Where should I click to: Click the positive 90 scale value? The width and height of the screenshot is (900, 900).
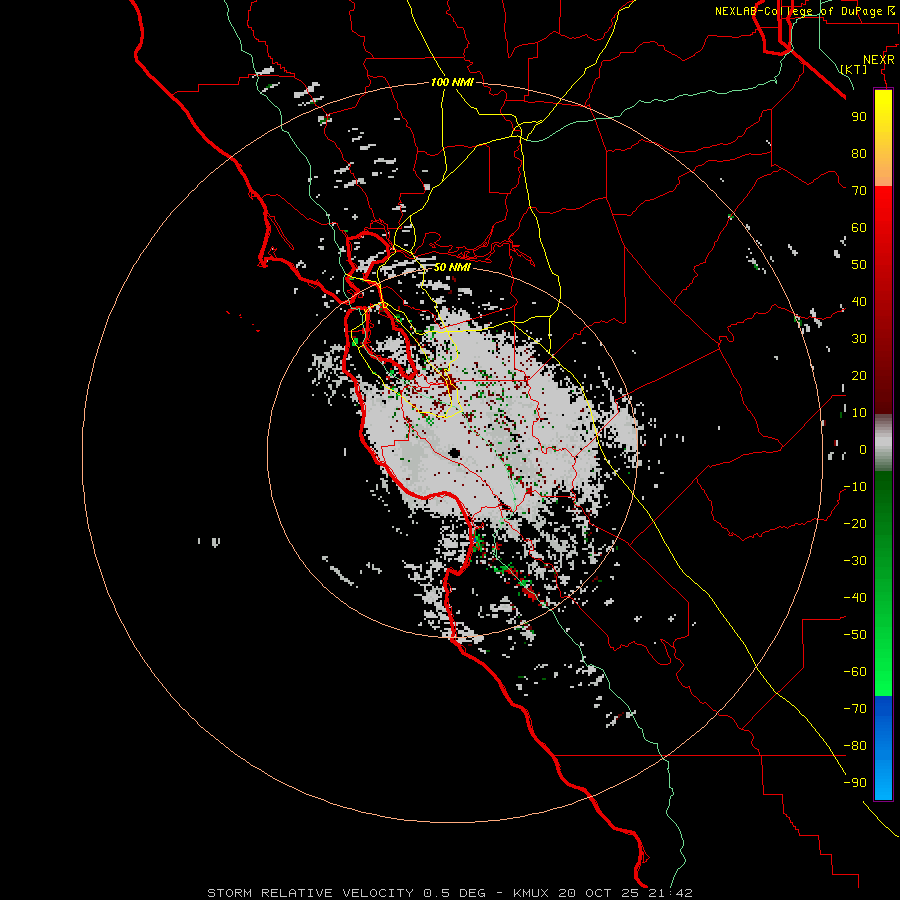[859, 117]
